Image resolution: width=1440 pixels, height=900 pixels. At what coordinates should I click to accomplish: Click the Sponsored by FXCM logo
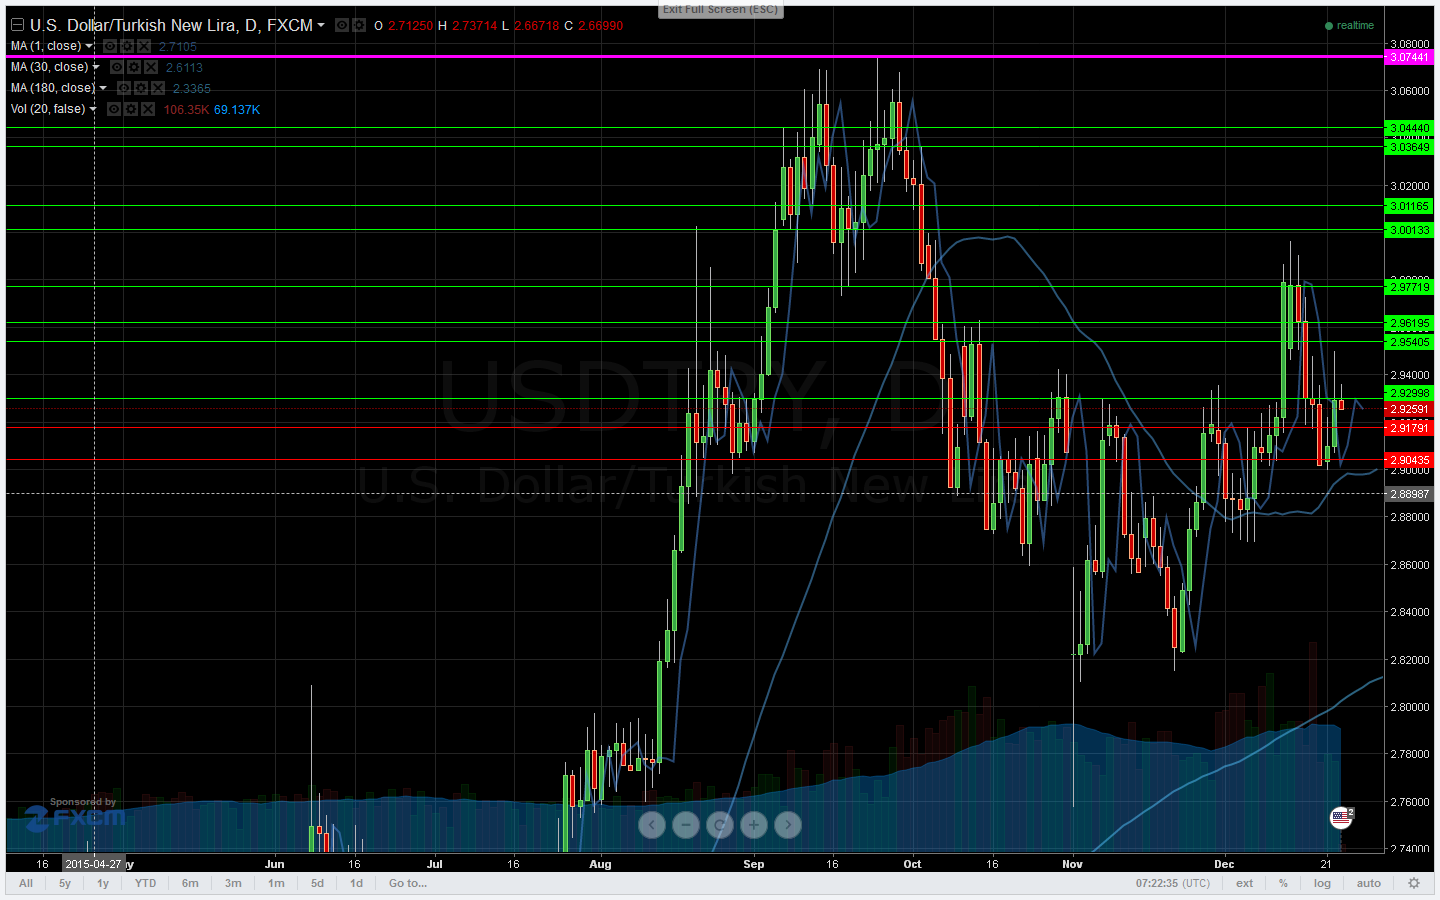(x=76, y=815)
